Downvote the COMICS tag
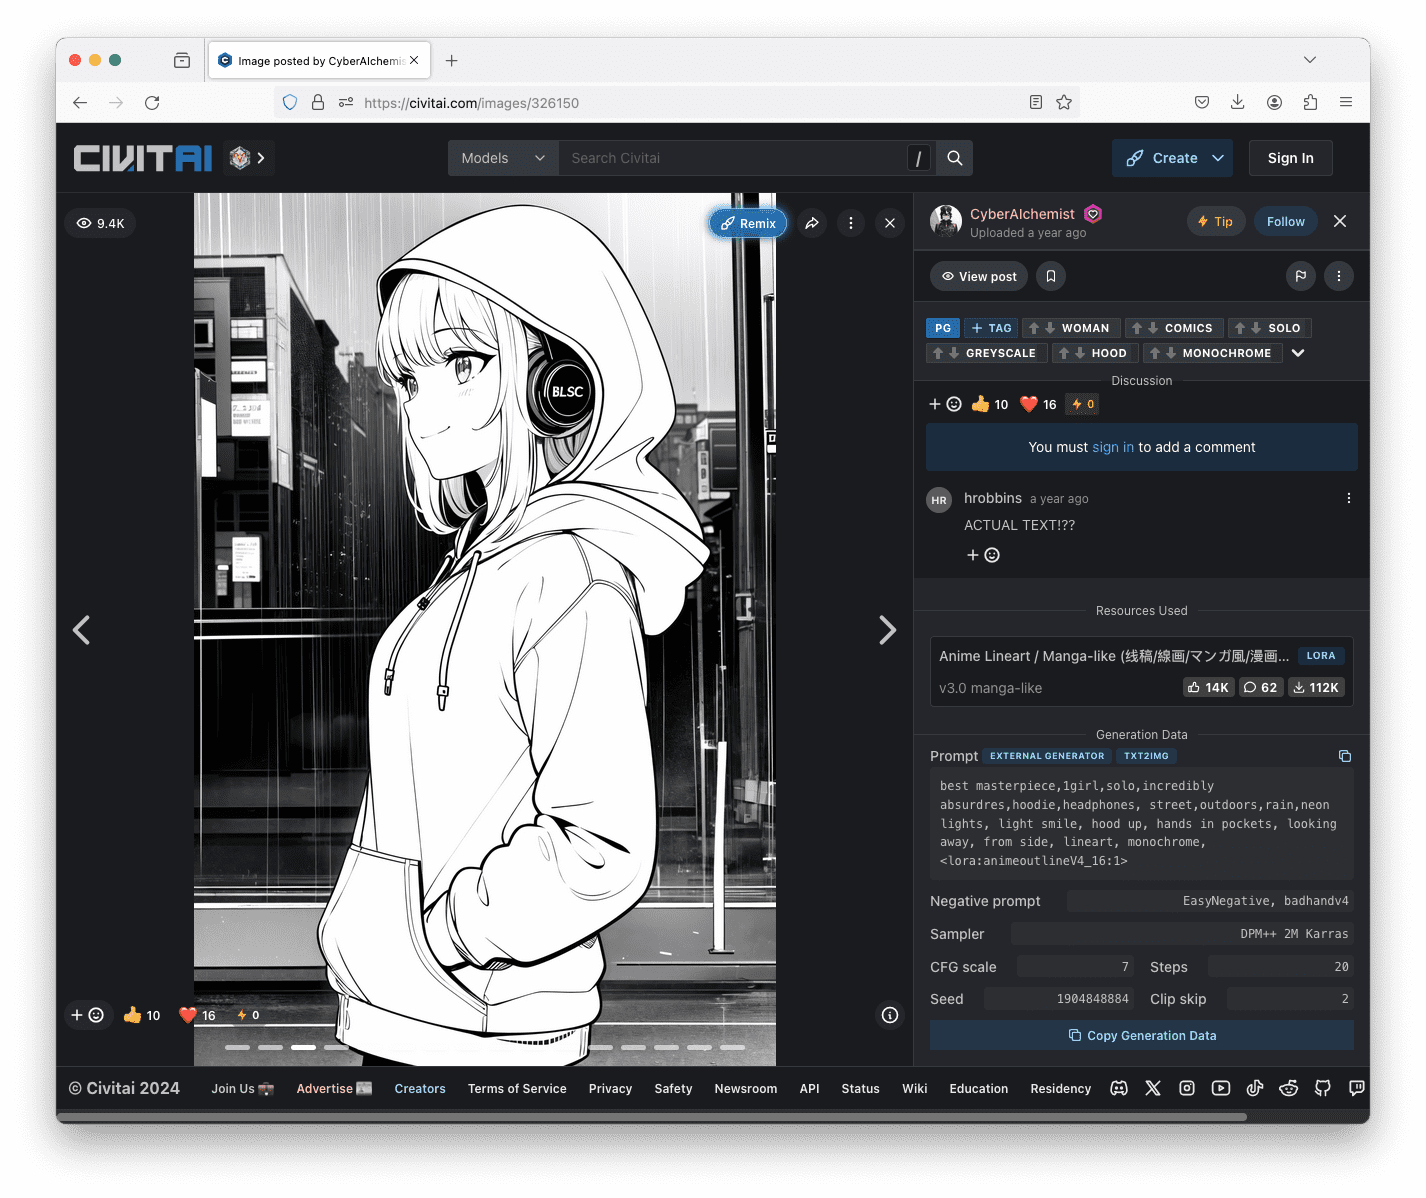The width and height of the screenshot is (1426, 1198). 1153,328
